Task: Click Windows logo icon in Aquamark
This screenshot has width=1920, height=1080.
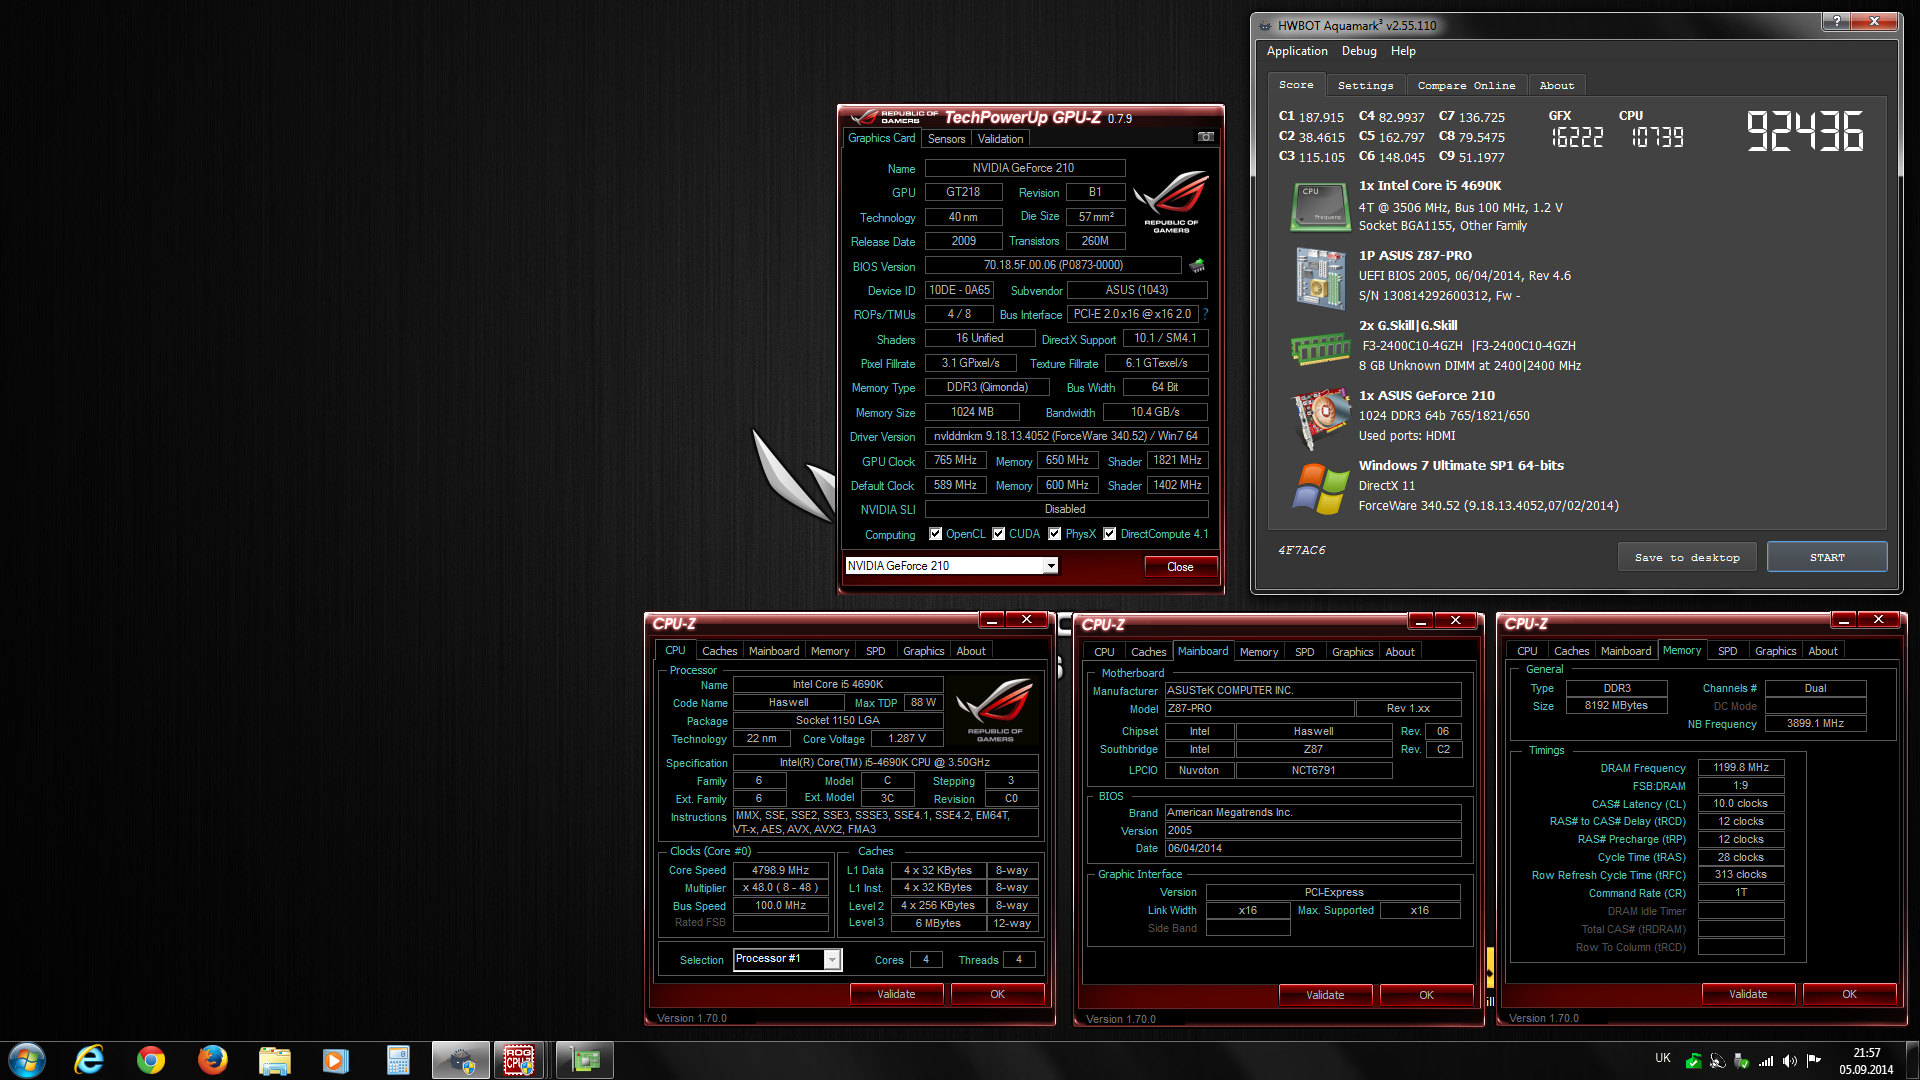Action: tap(1320, 488)
